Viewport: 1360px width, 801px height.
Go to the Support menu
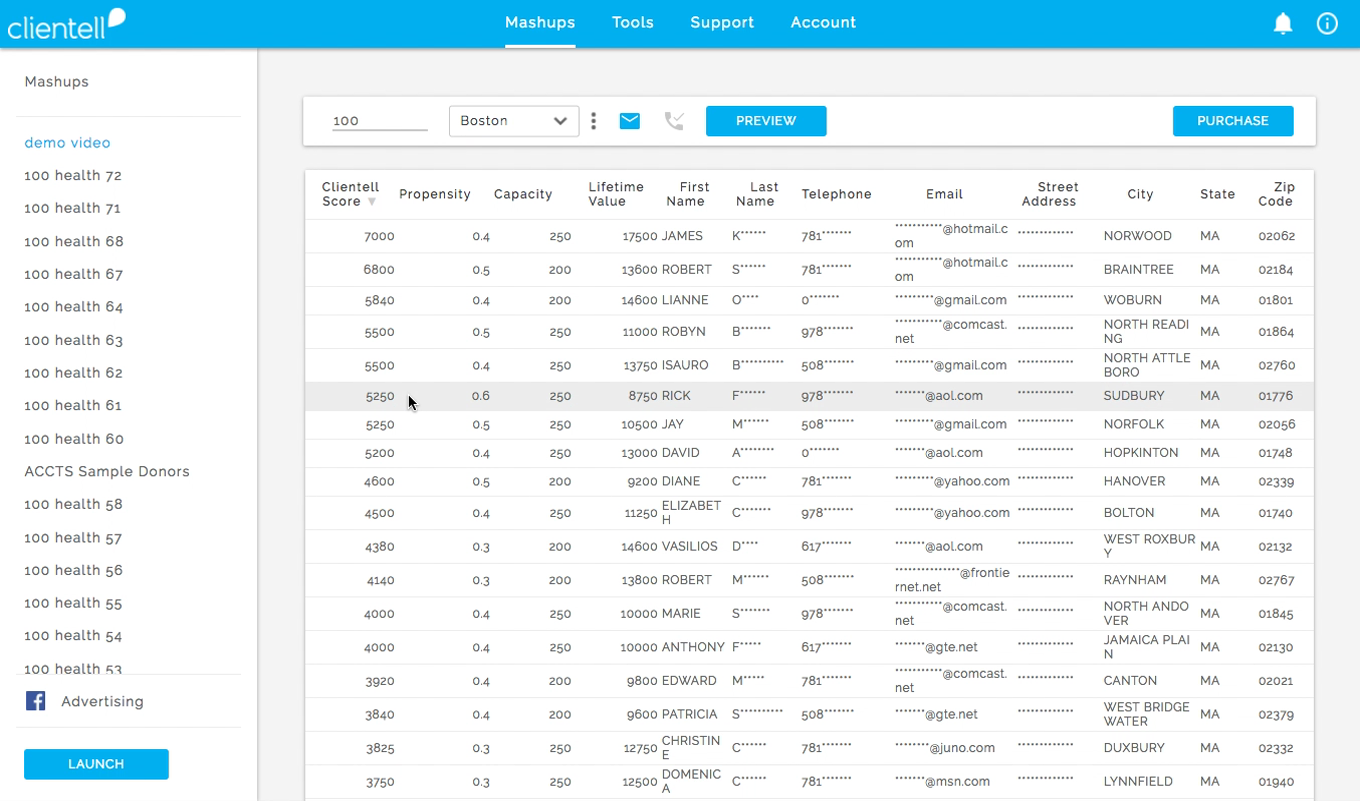coord(722,23)
